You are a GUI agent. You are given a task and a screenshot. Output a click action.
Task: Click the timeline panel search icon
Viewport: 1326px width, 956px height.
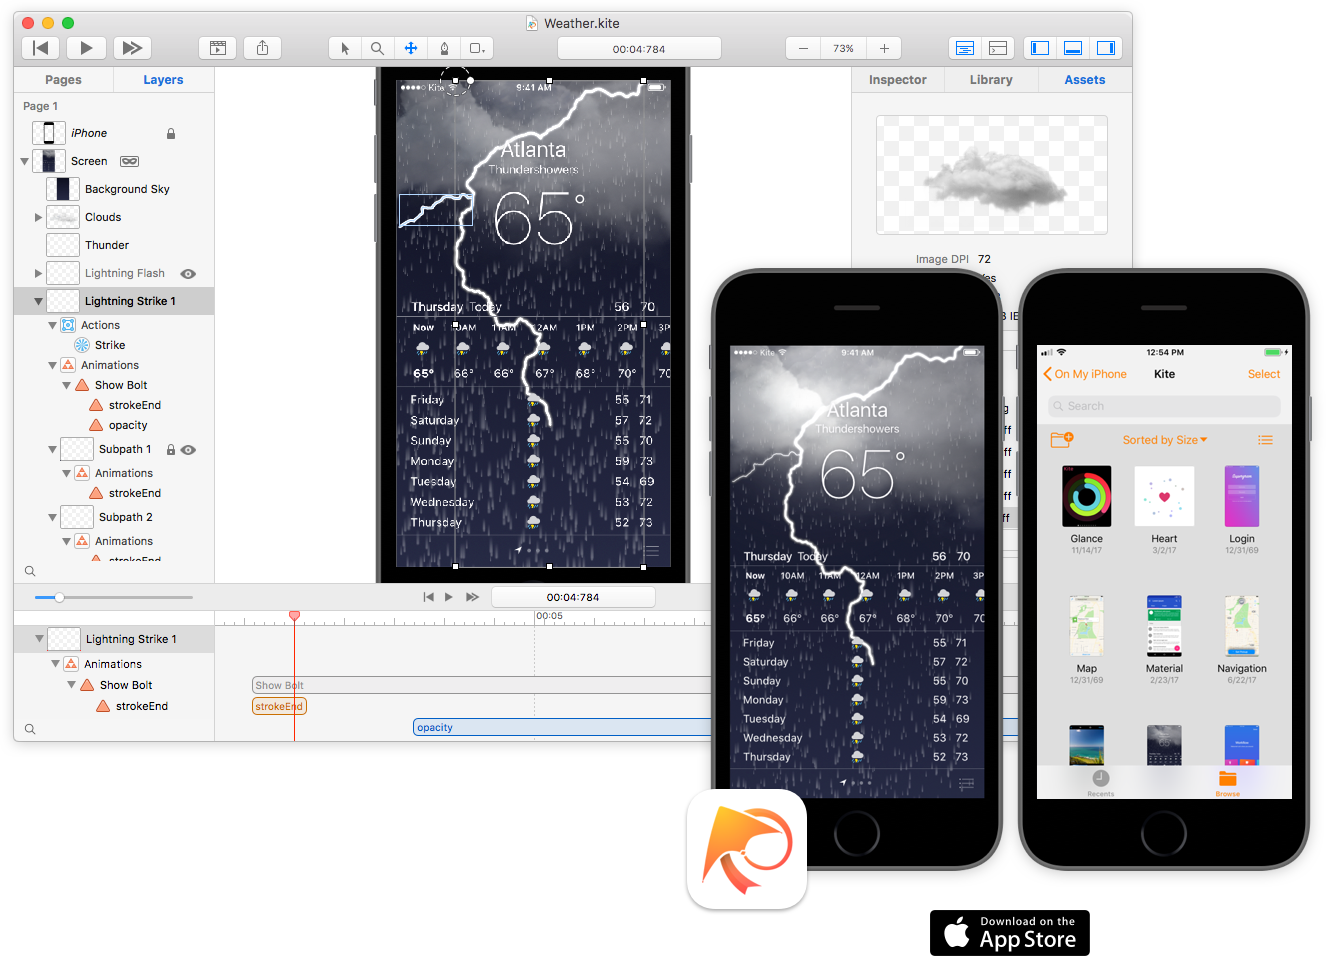(x=30, y=729)
